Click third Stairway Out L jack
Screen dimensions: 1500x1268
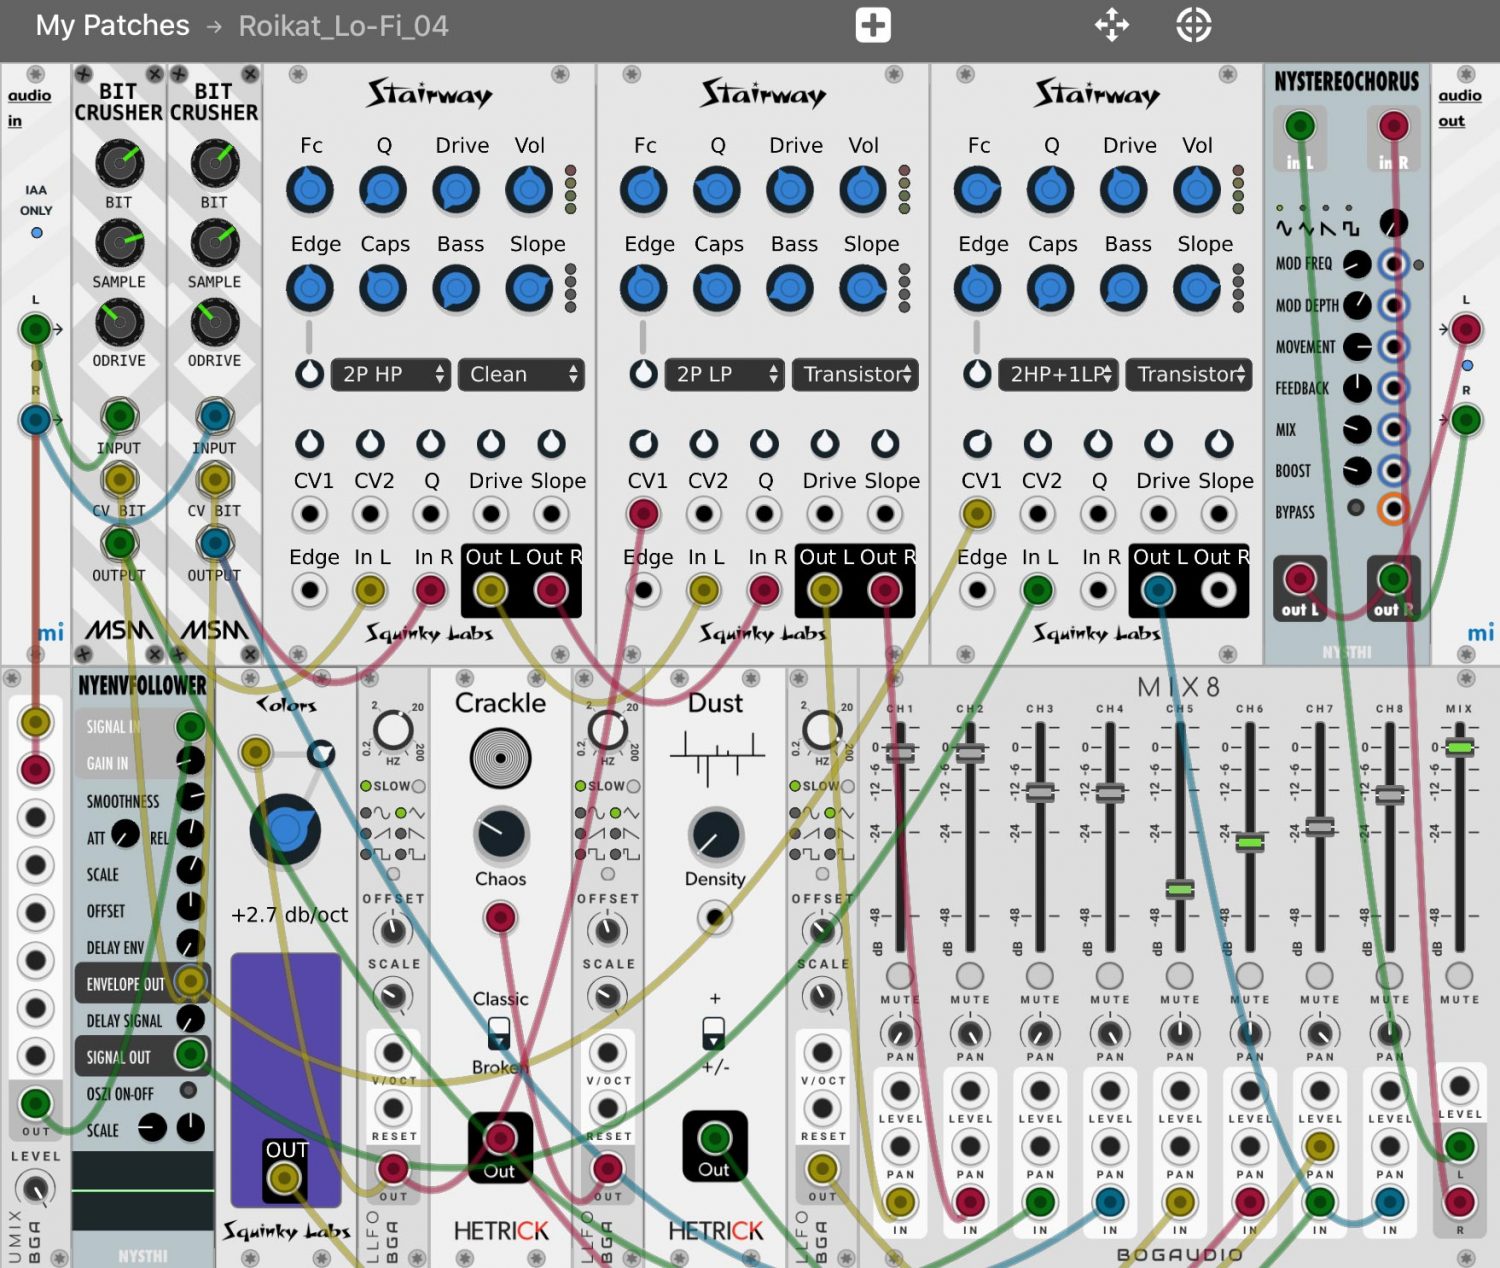coord(1158,591)
